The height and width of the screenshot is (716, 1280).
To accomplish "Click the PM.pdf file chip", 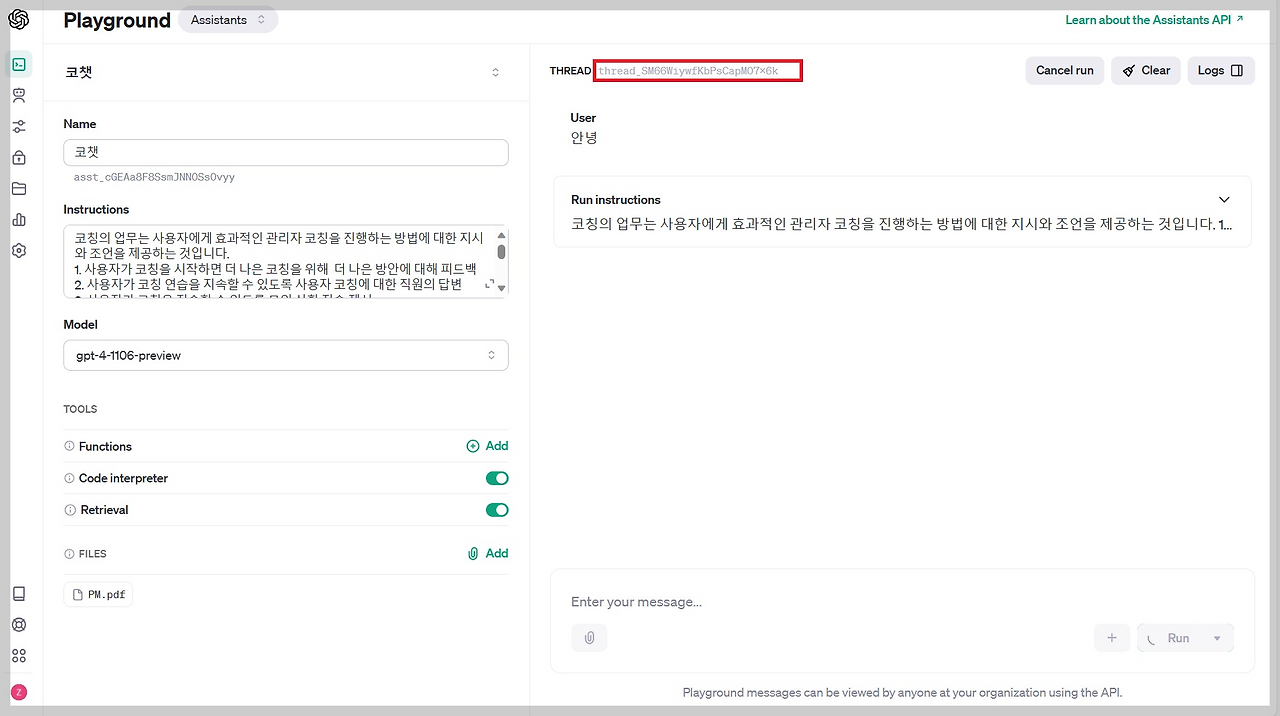I will [x=97, y=593].
